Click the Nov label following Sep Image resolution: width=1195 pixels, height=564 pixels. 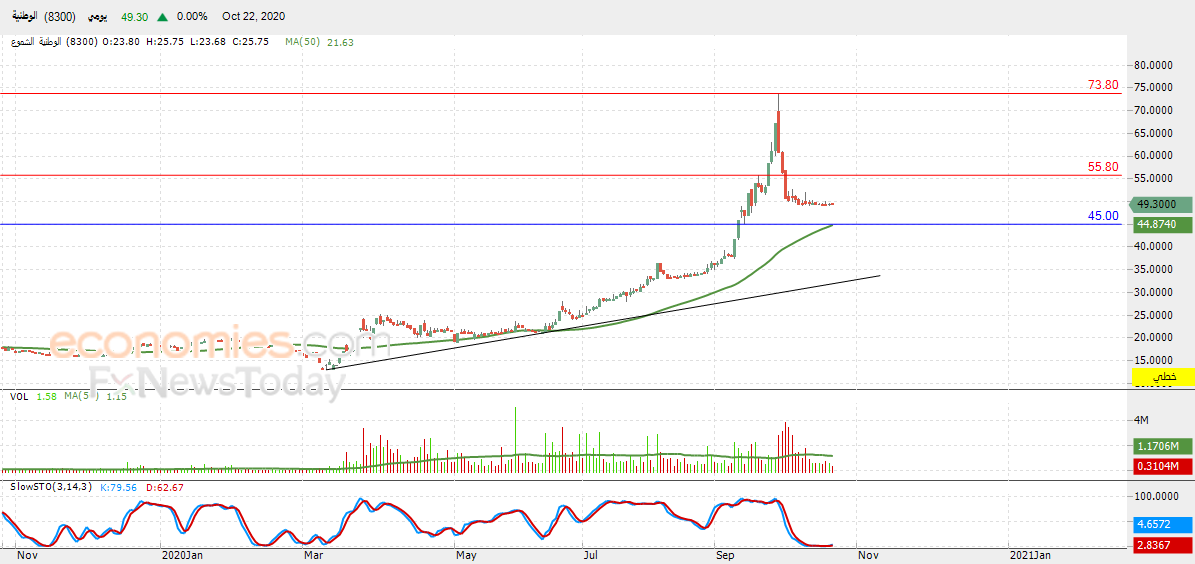pos(866,556)
